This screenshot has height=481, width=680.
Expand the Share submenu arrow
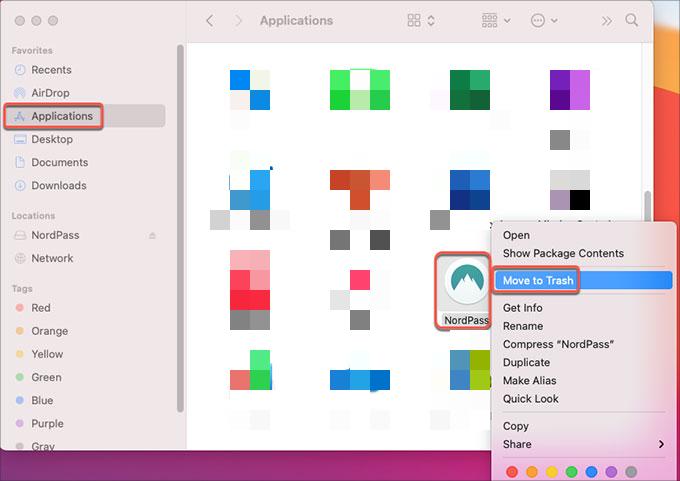coord(661,444)
